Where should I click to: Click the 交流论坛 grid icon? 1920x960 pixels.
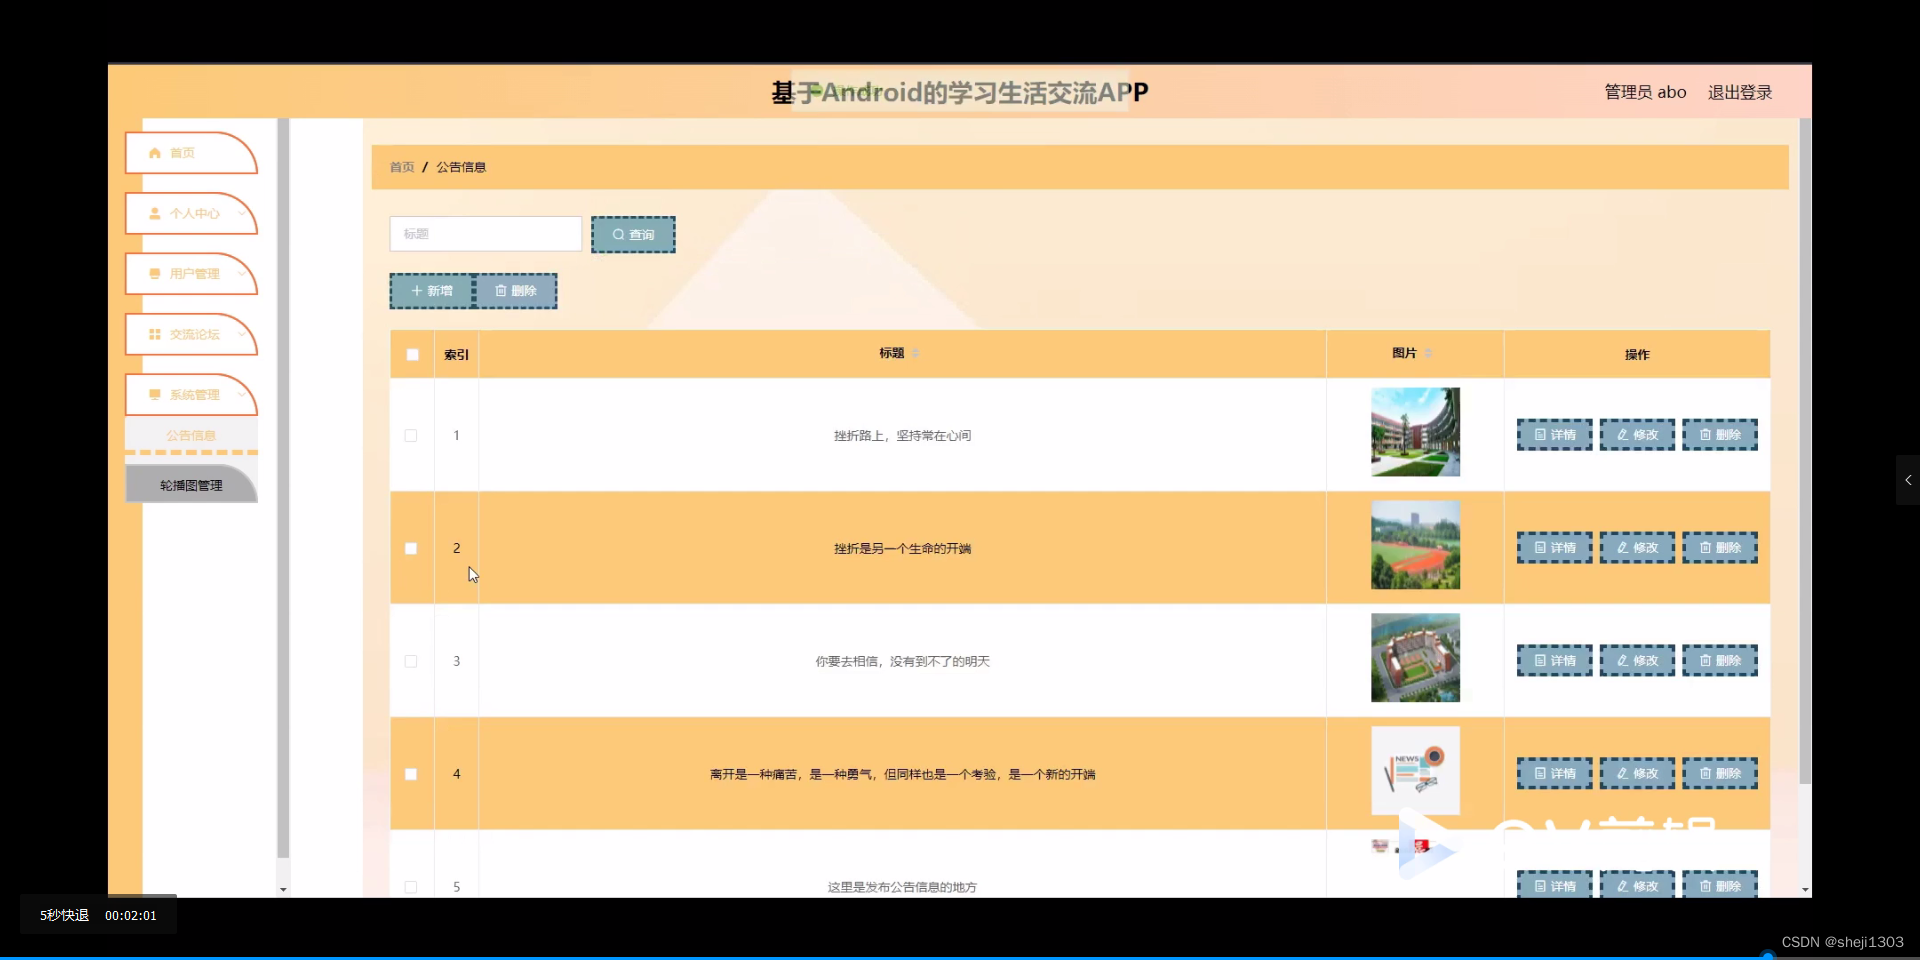coord(154,334)
